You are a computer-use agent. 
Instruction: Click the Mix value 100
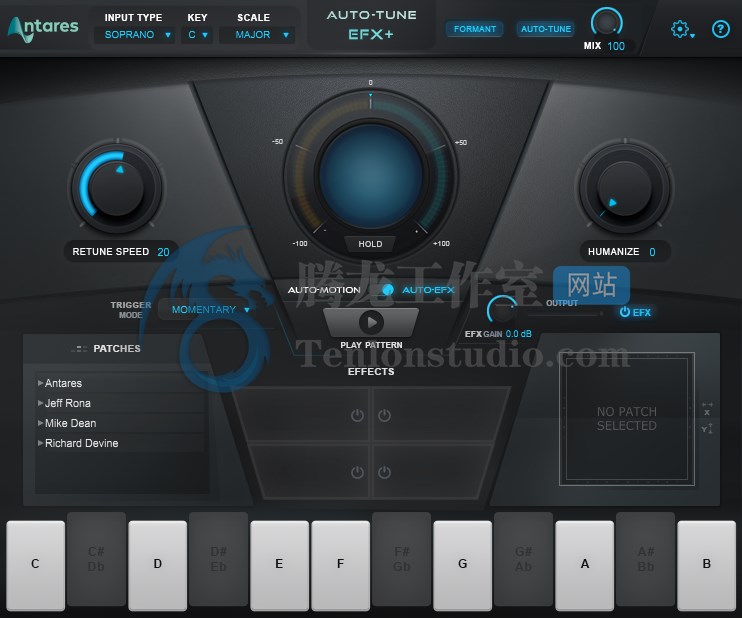616,46
